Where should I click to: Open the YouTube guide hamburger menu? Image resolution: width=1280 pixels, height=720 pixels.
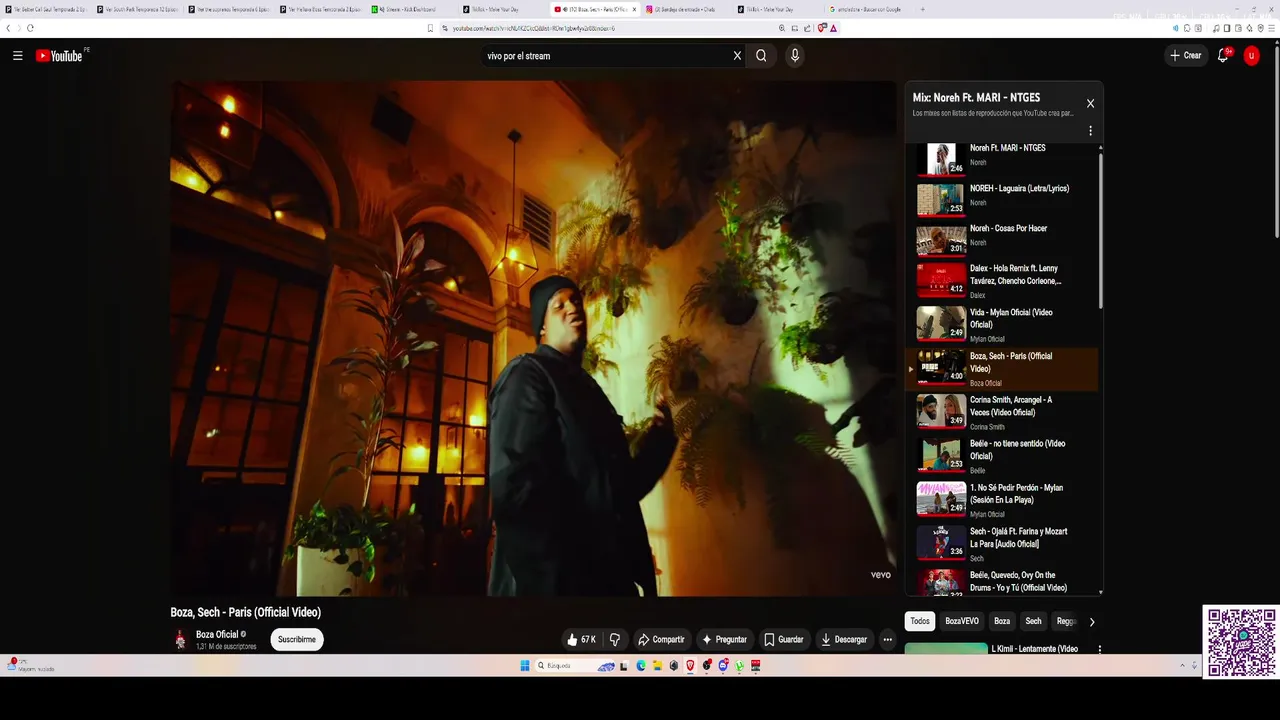18,56
